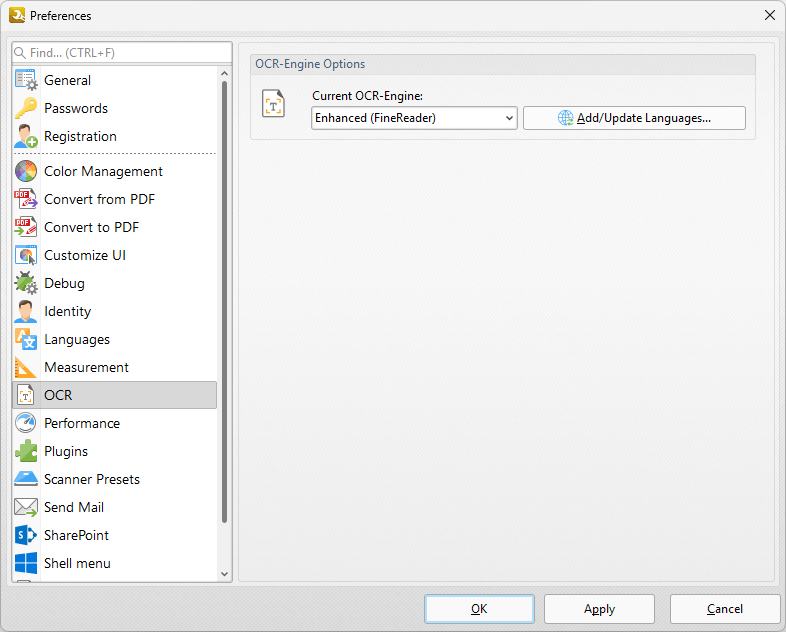Viewport: 786px width, 632px height.
Task: Click the Convert from PDF icon
Action: click(x=26, y=199)
